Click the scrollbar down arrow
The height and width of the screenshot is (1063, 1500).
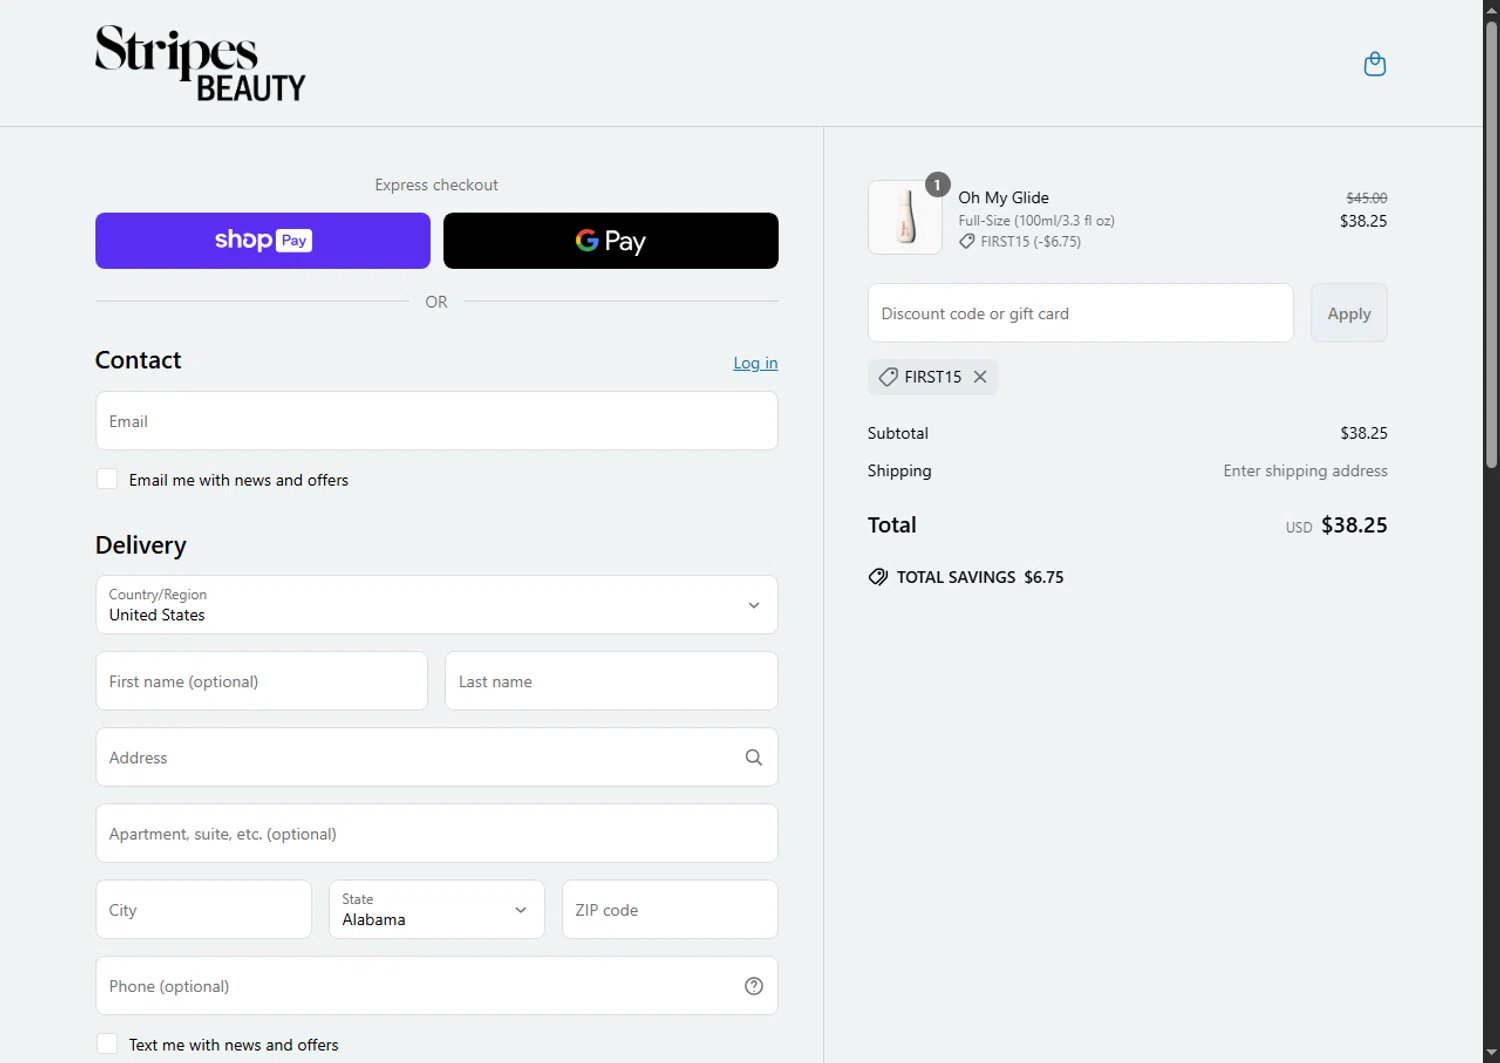tap(1491, 1053)
